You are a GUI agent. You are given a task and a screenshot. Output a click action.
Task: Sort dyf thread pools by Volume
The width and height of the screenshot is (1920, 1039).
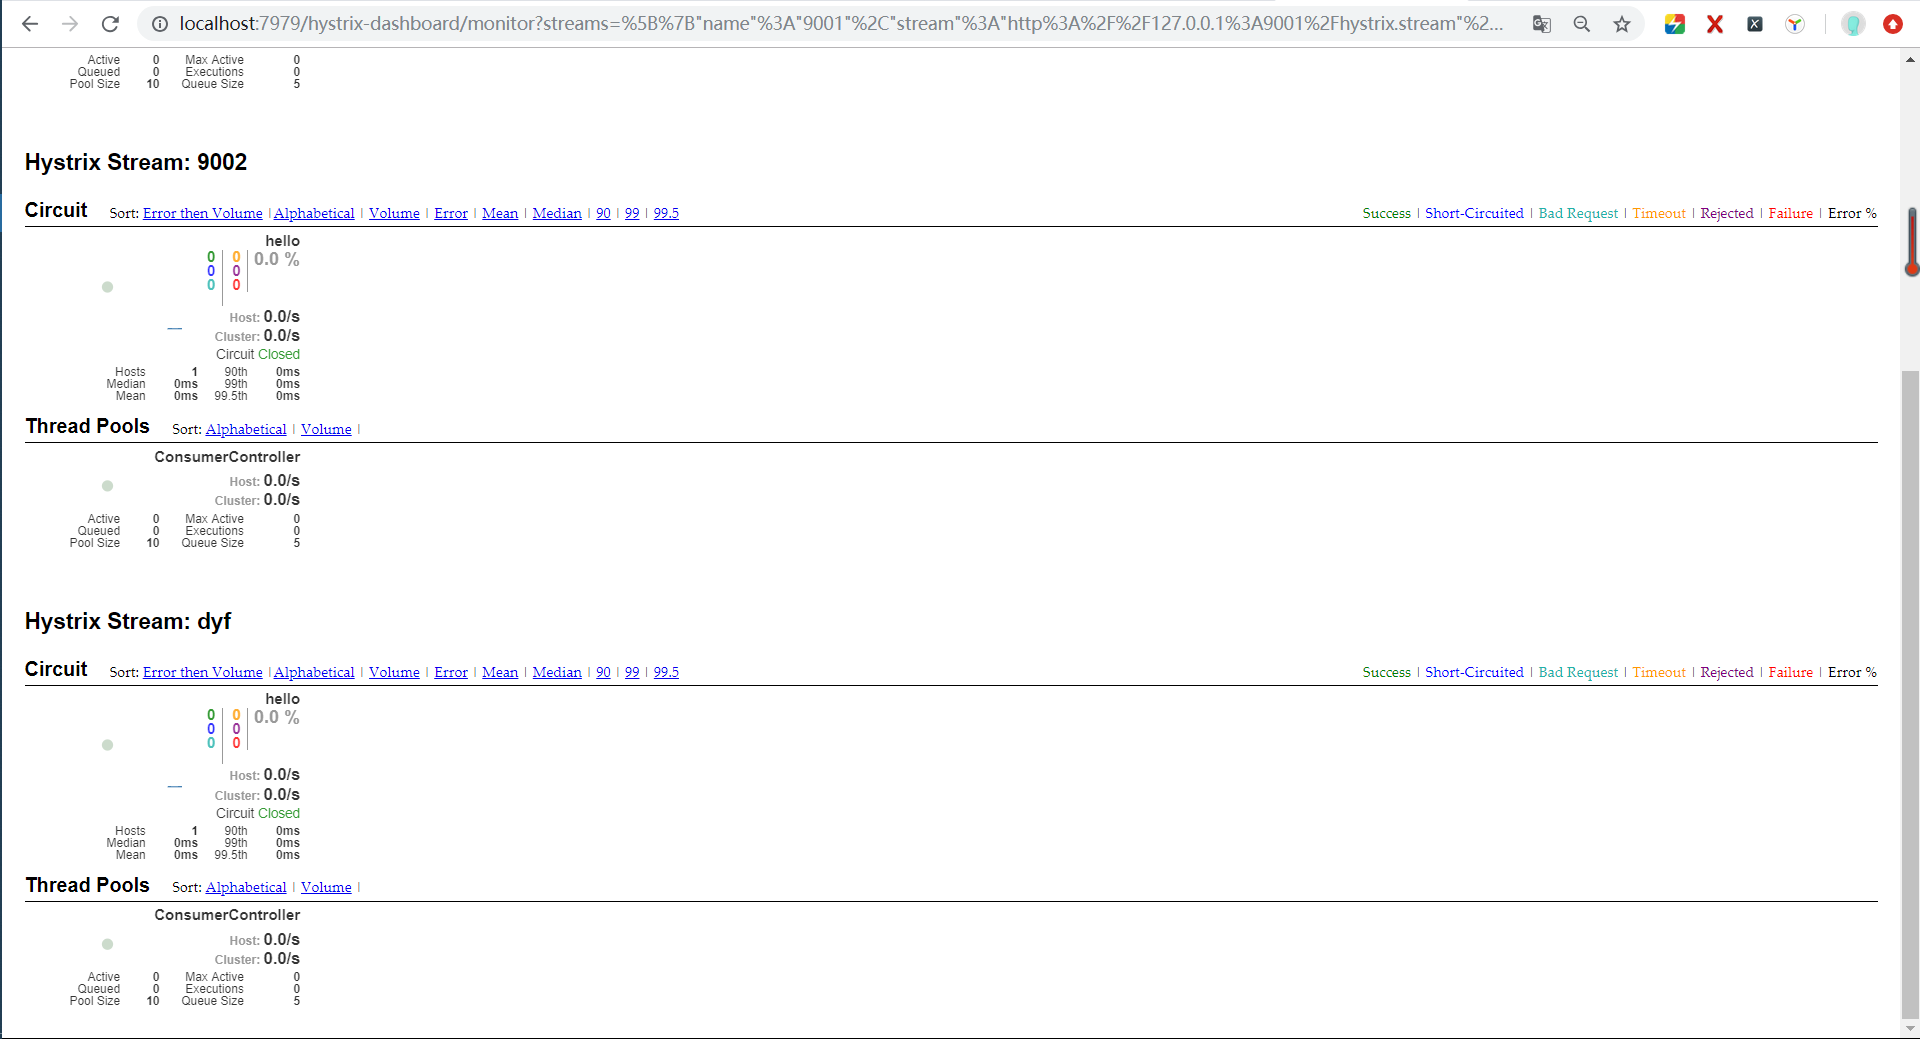[x=326, y=887]
